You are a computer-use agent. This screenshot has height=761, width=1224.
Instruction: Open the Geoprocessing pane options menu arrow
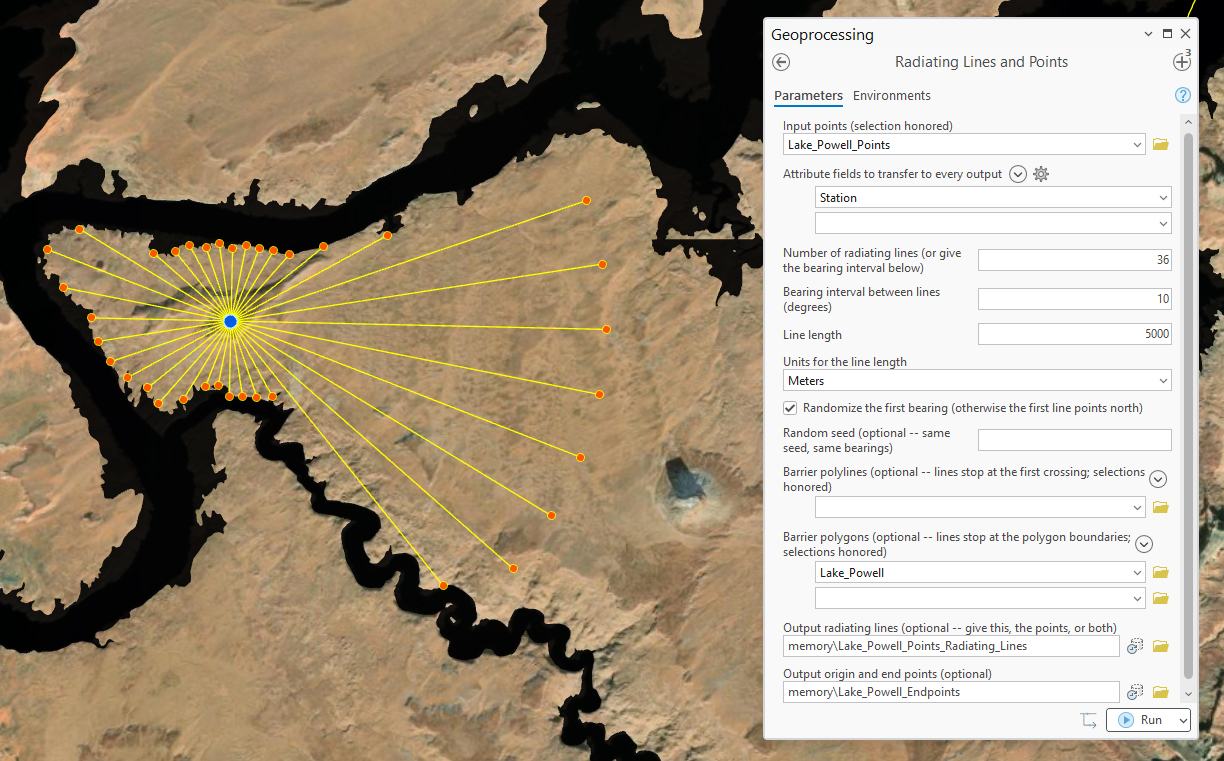point(1148,34)
